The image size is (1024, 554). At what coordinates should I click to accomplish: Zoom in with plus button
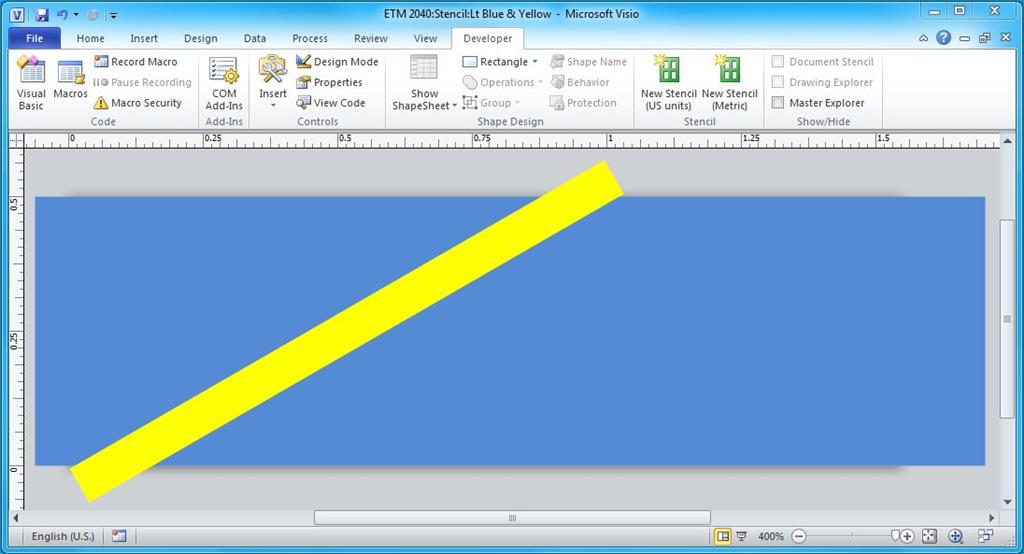tap(906, 536)
